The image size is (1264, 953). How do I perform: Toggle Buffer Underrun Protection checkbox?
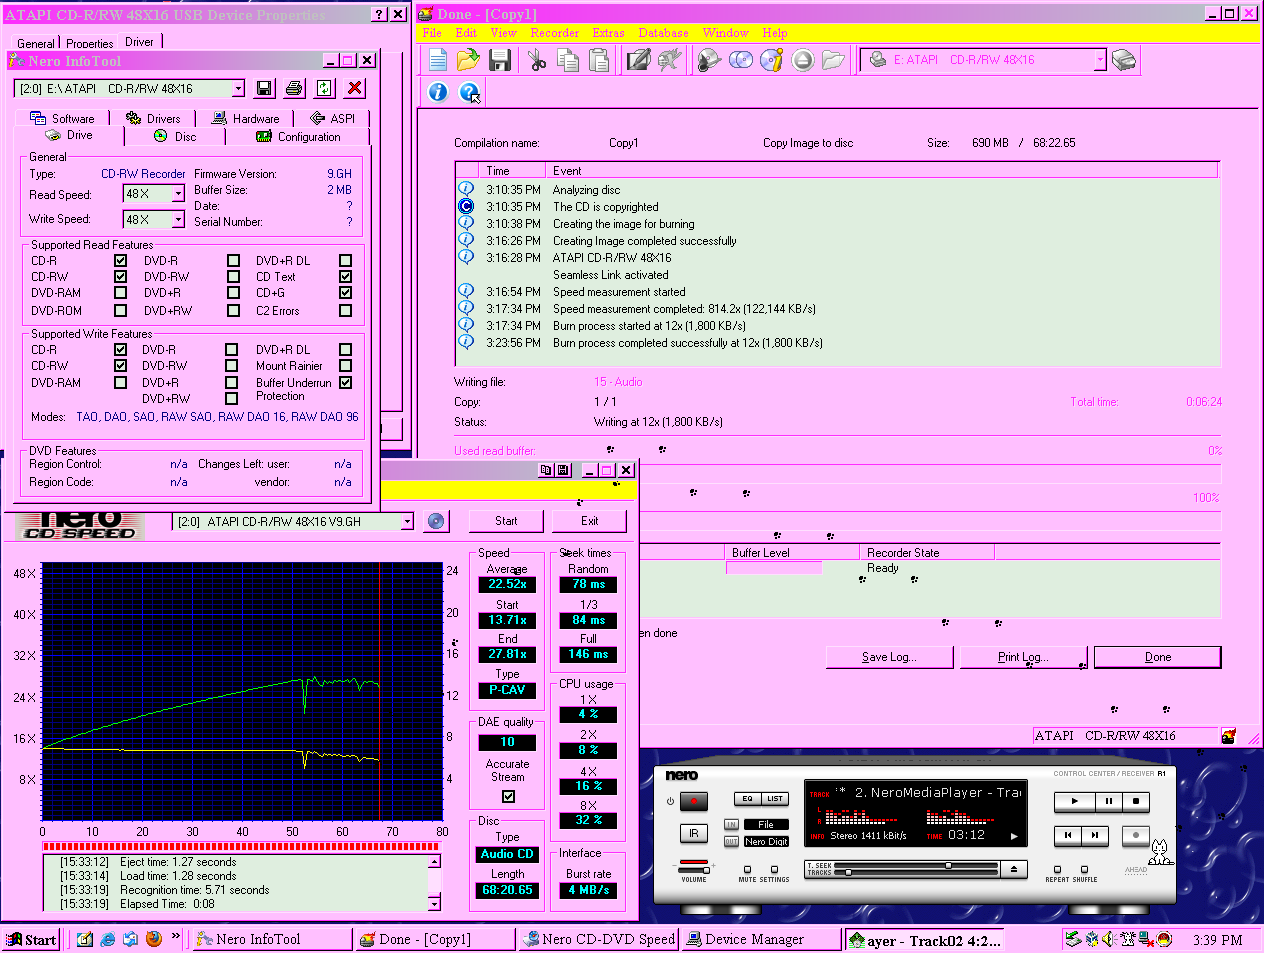coord(345,382)
